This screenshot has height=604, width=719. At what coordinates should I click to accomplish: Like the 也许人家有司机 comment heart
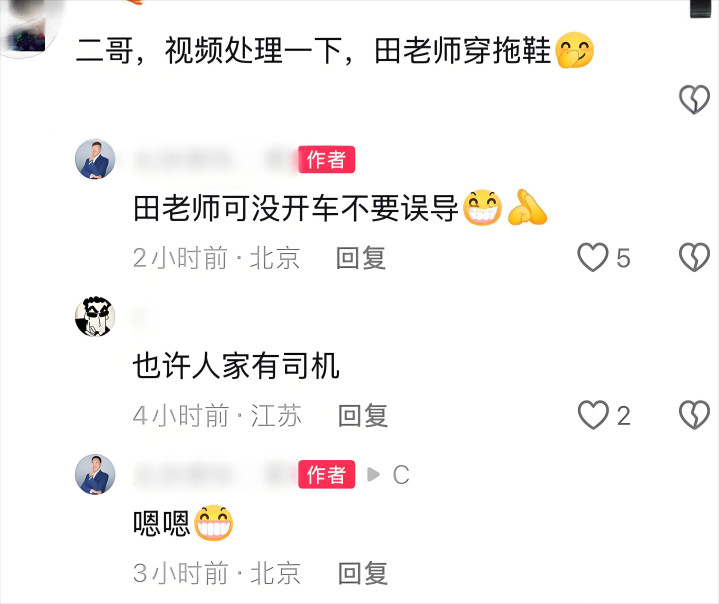tap(592, 415)
